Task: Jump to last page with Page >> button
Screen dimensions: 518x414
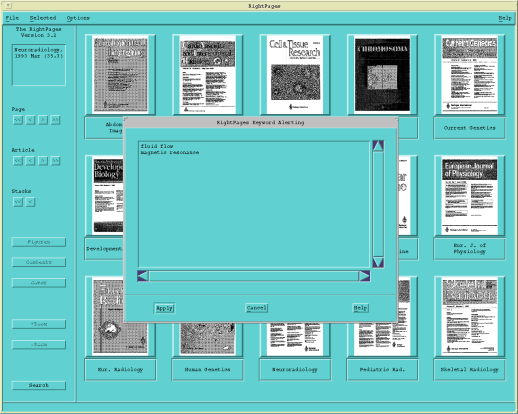Action: (56, 120)
